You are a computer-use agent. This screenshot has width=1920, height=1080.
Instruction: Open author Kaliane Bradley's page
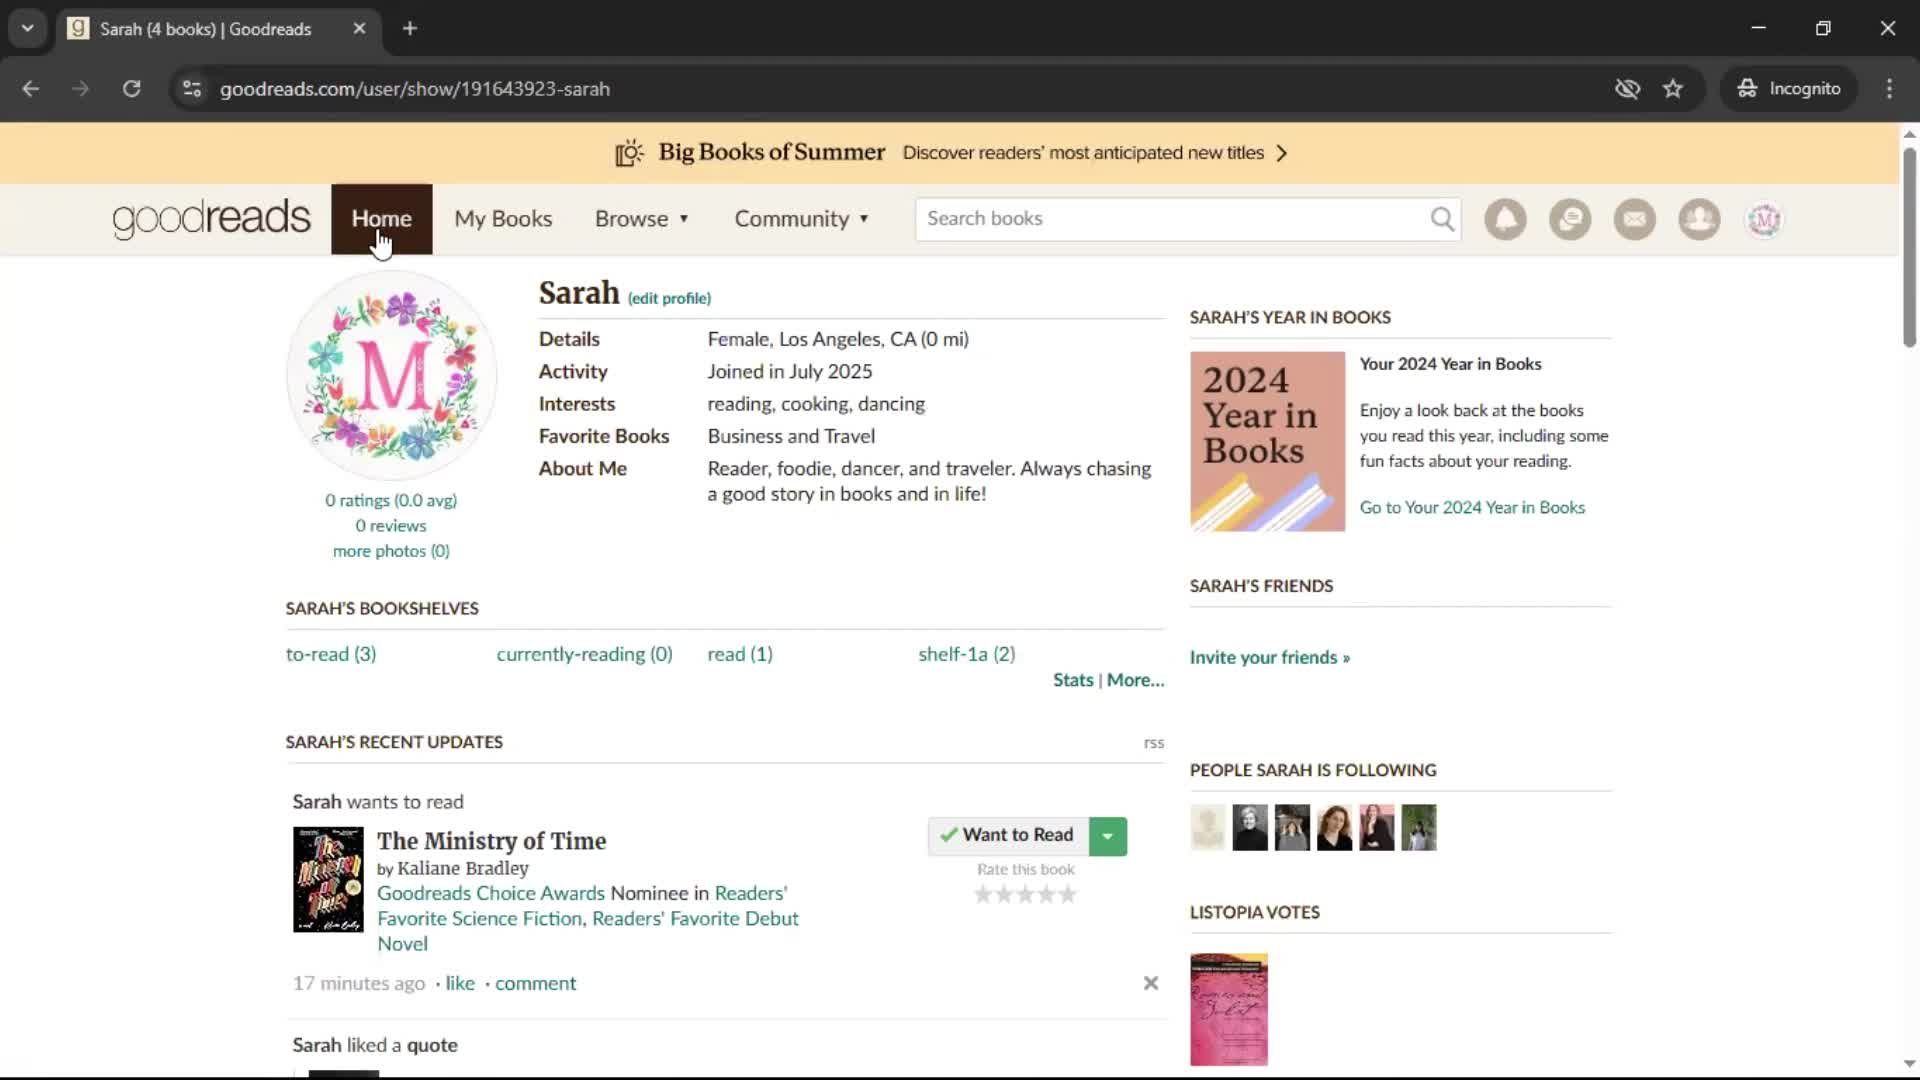[x=463, y=868]
